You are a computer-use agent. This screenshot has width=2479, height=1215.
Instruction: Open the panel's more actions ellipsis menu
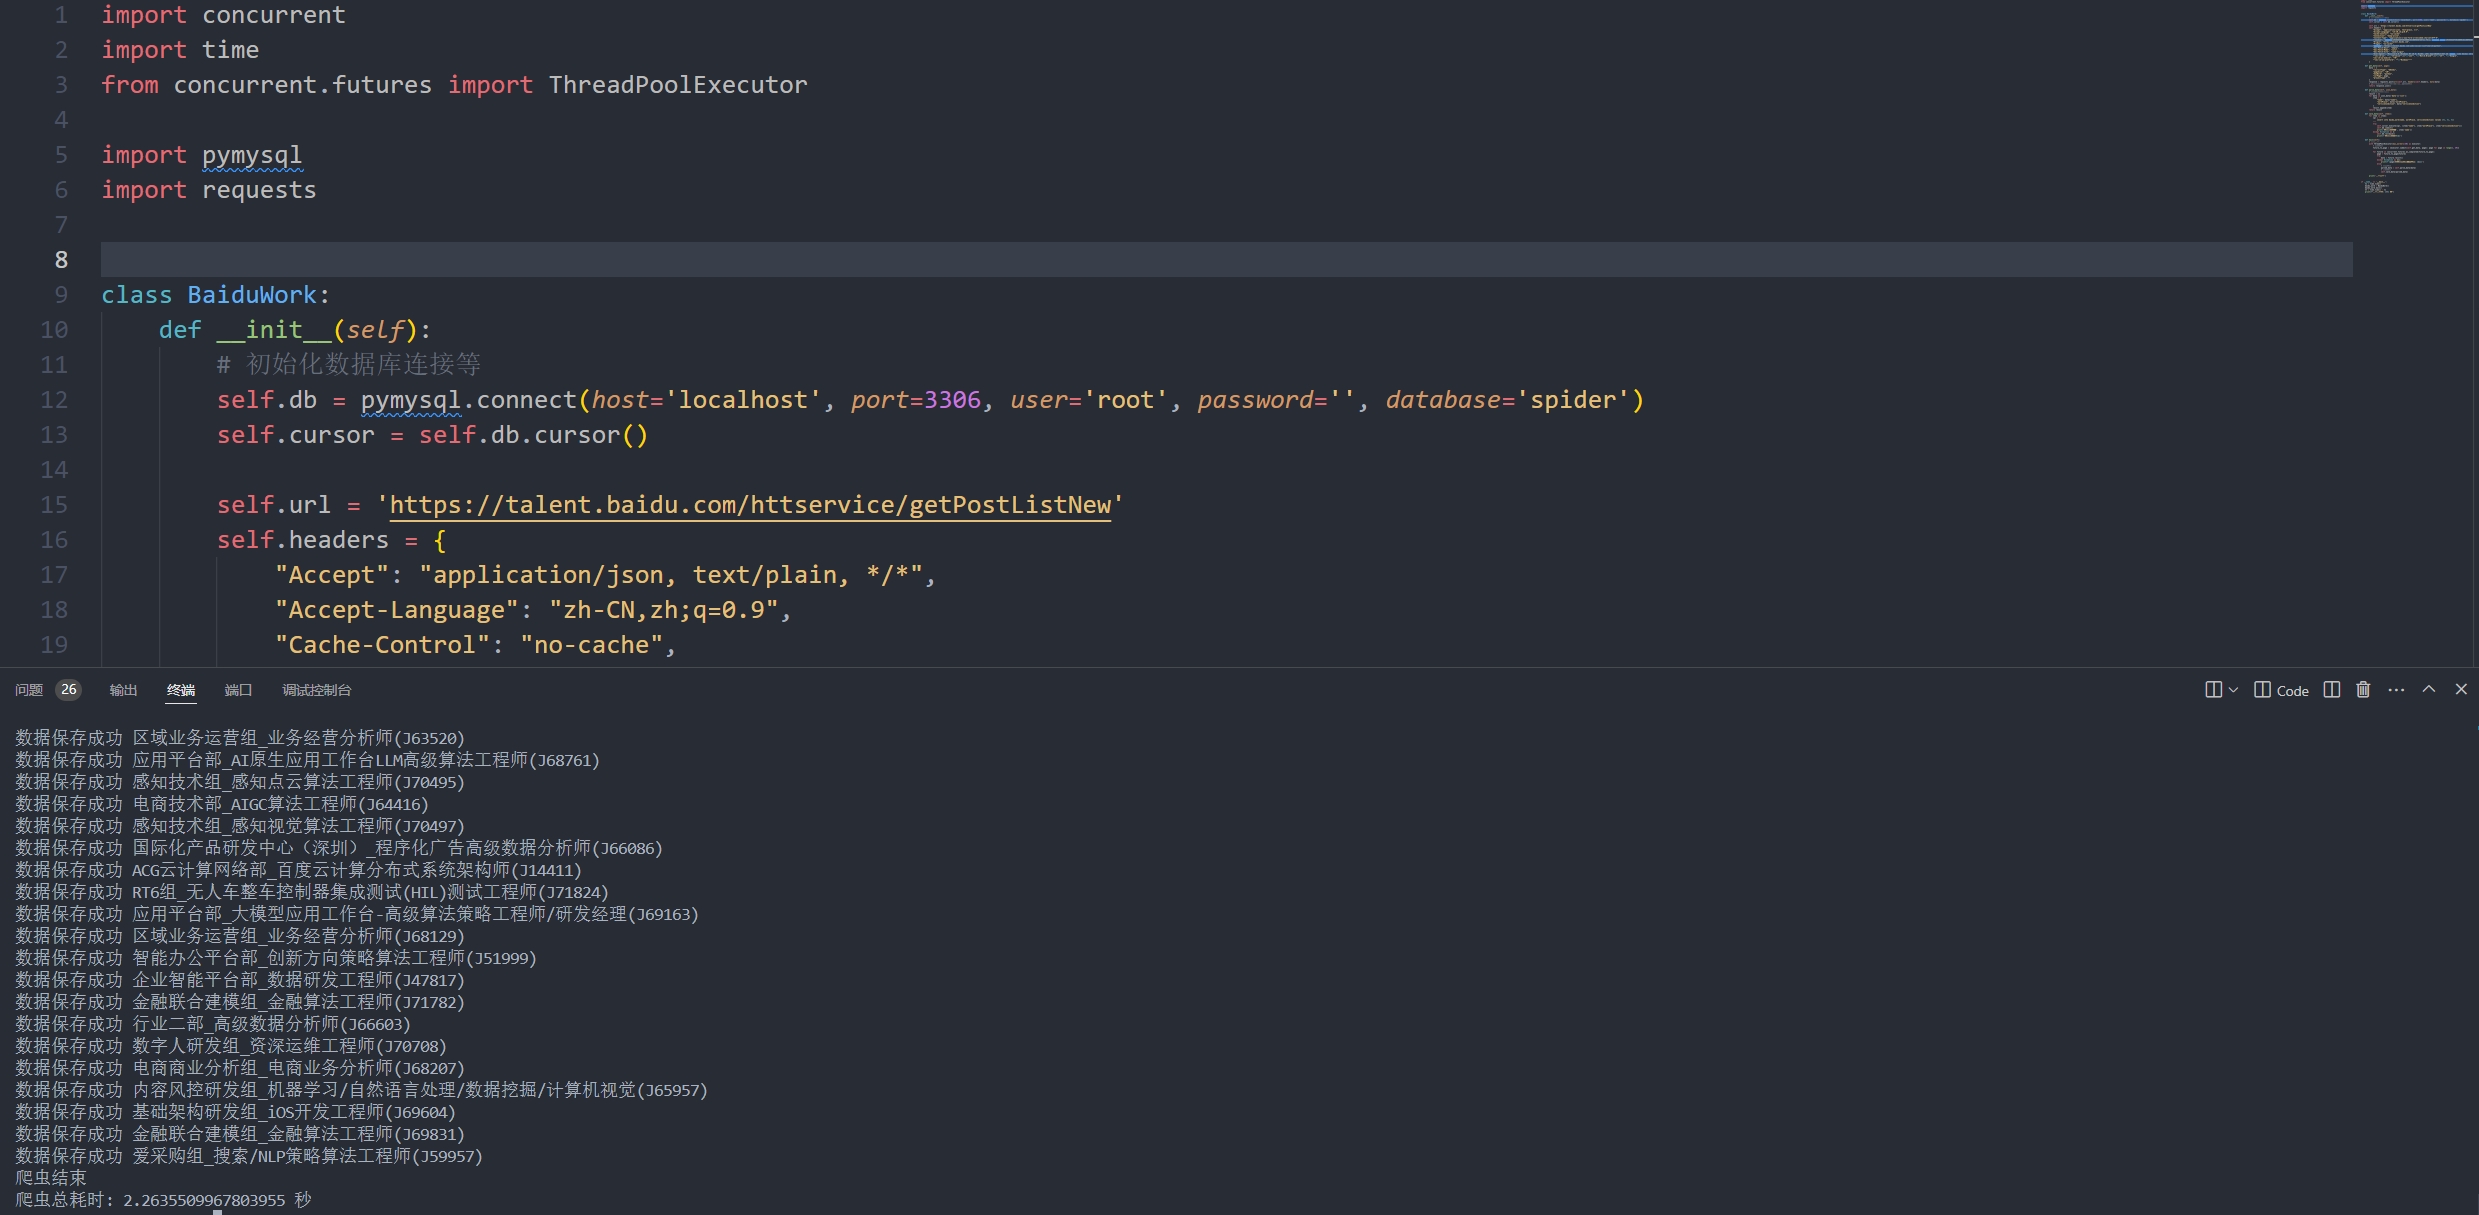(2396, 690)
